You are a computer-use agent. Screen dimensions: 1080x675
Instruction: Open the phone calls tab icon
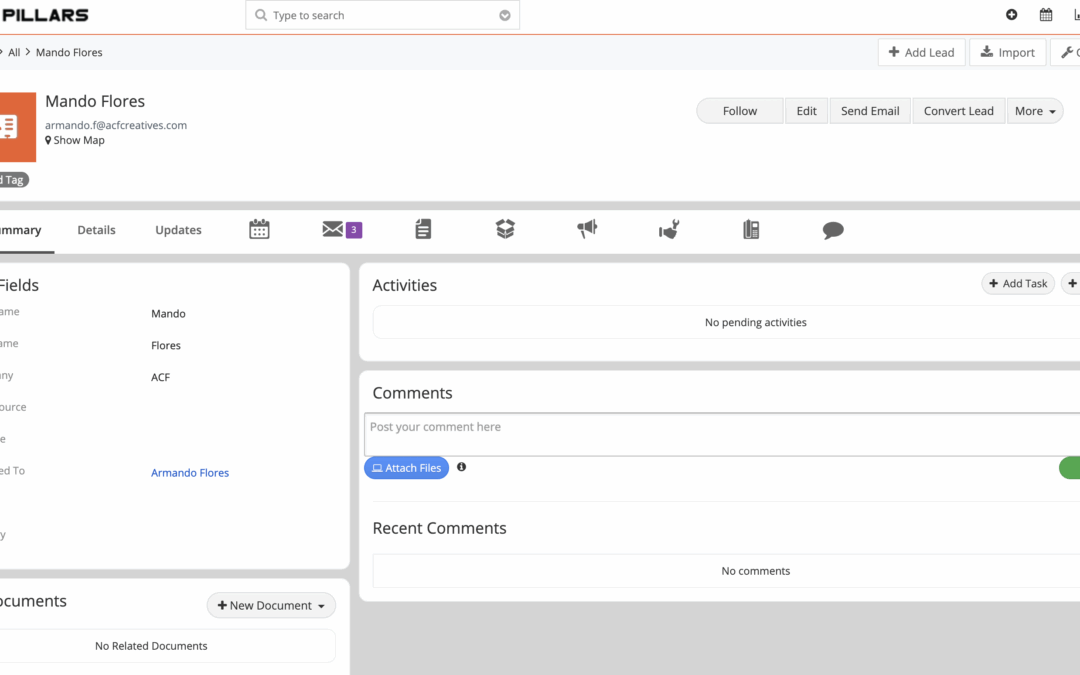point(751,230)
